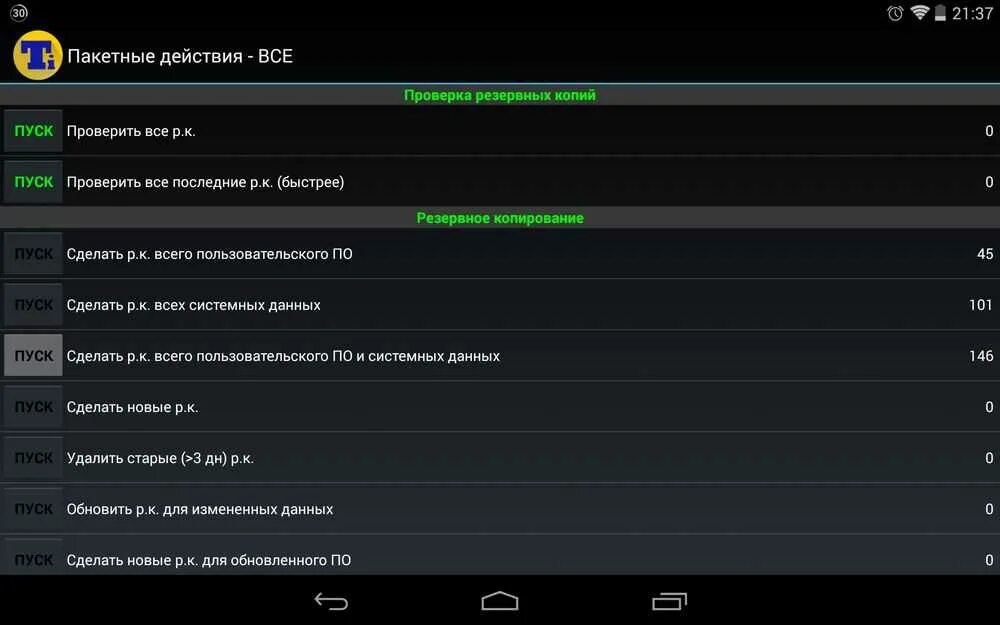
Task: Tap the Android back navigation icon
Action: tap(331, 601)
